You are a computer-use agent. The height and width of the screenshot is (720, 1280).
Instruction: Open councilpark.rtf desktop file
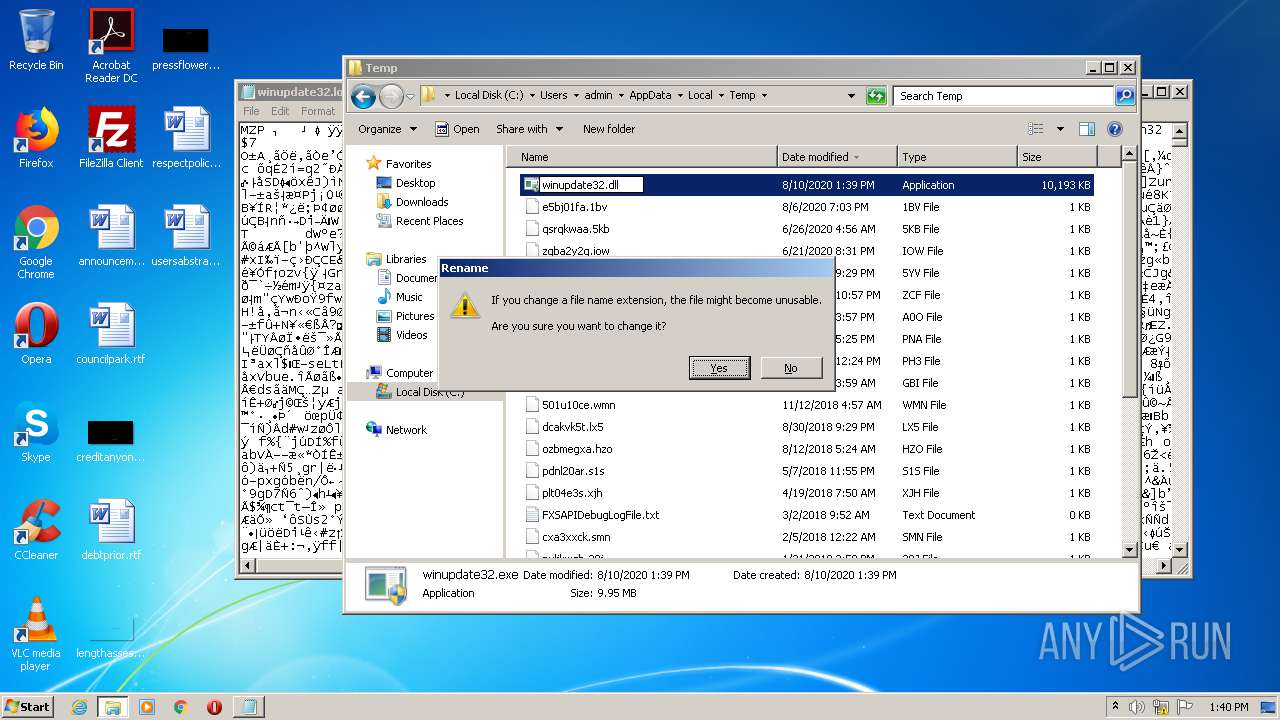111,334
